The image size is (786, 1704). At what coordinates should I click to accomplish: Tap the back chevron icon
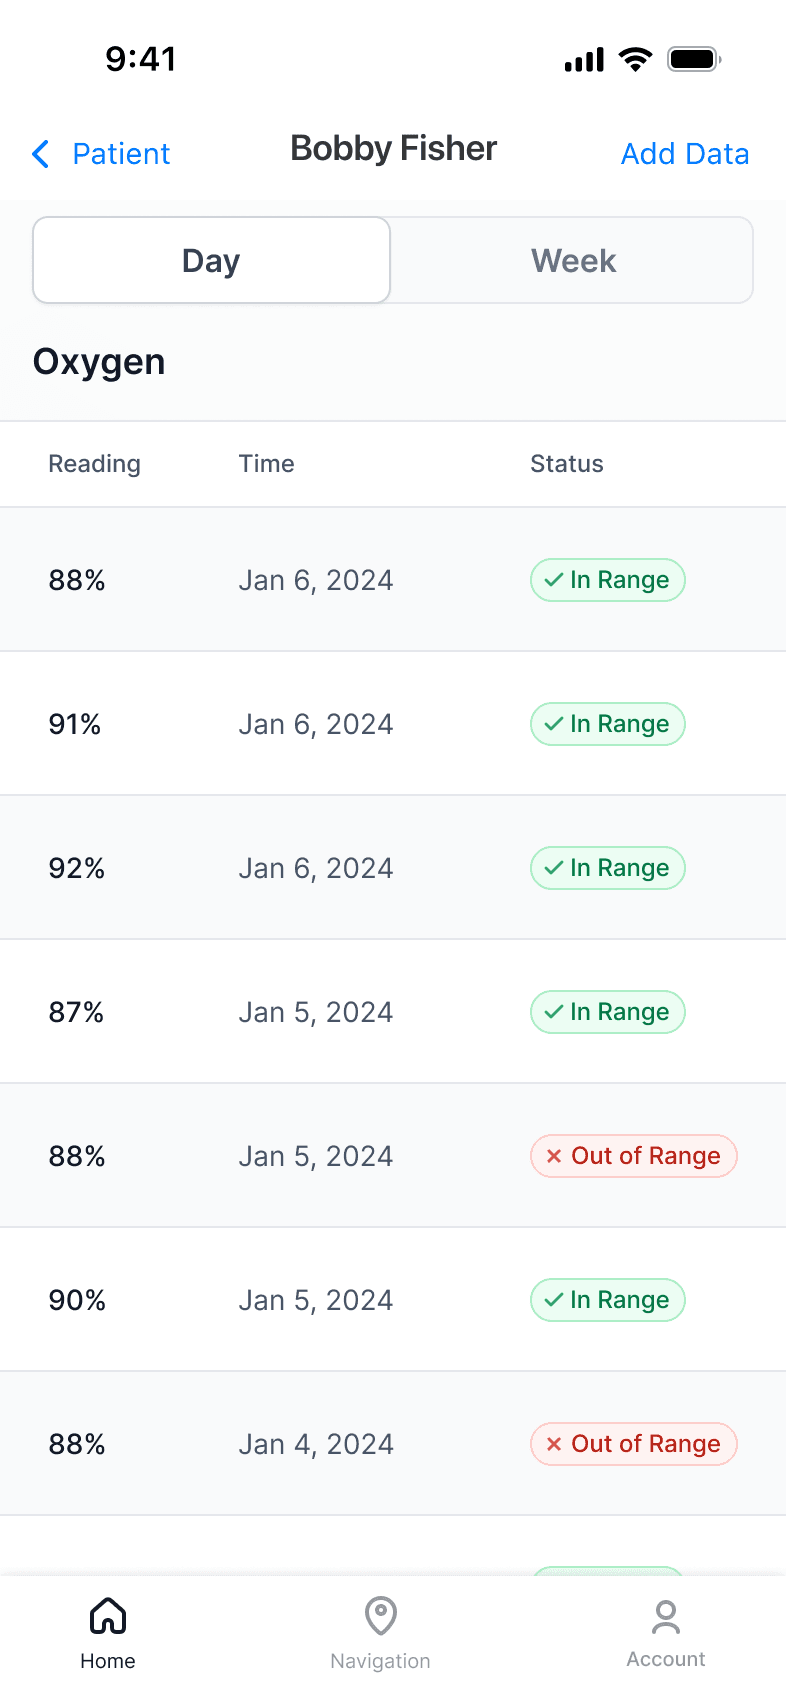pos(41,154)
